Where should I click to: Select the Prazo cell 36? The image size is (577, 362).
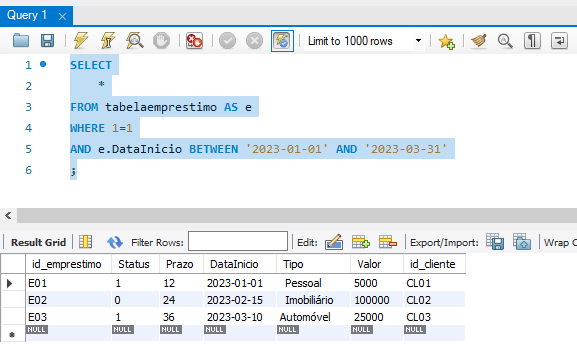point(181,317)
